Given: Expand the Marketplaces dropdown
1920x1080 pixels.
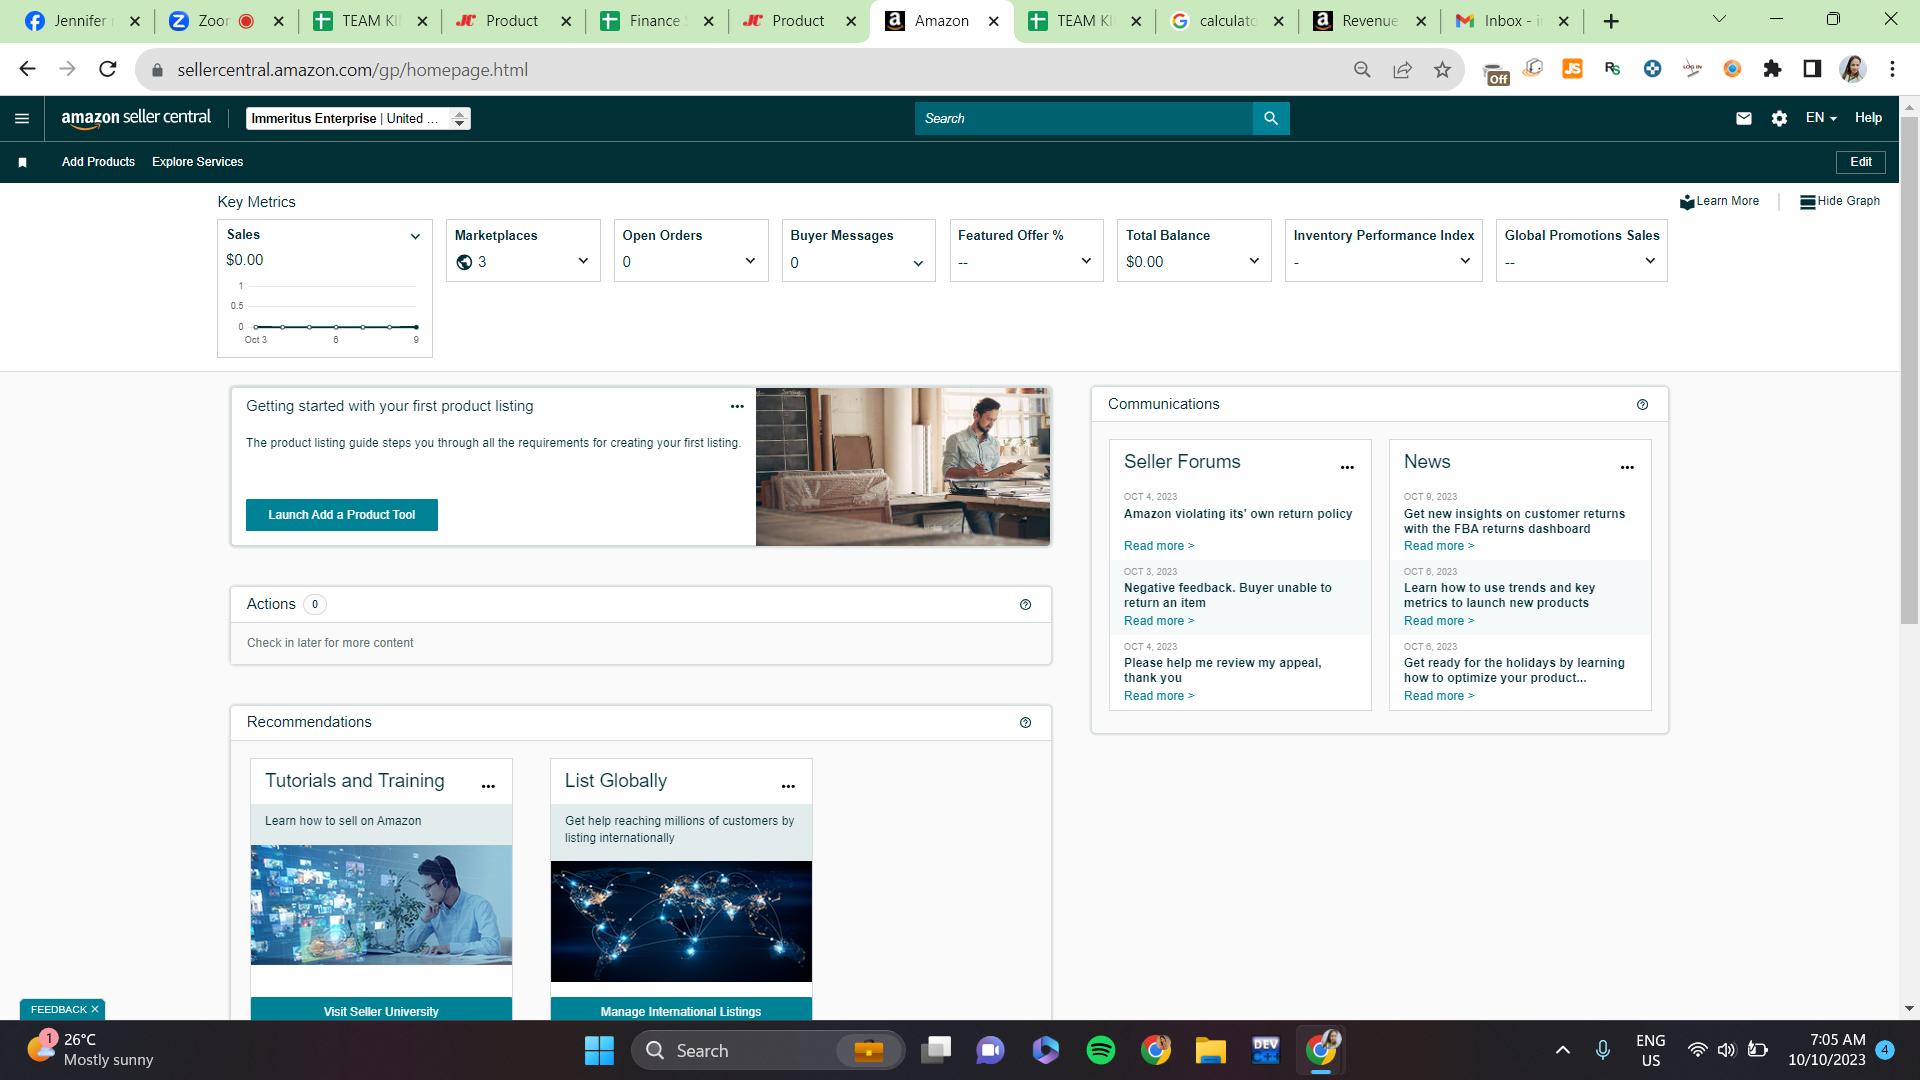Looking at the screenshot, I should pos(583,261).
